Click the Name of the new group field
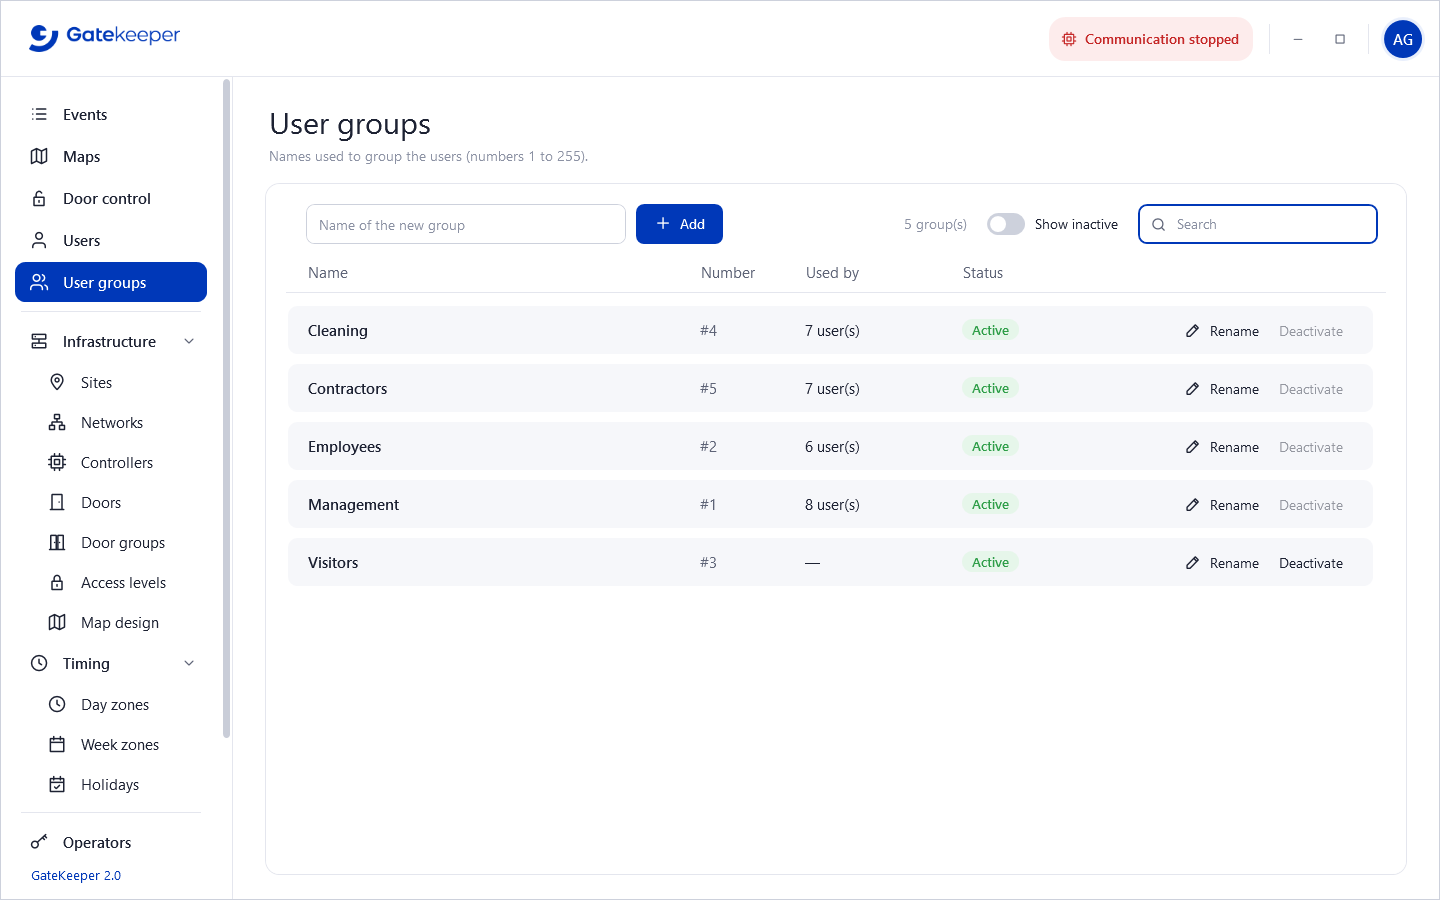 click(x=466, y=224)
